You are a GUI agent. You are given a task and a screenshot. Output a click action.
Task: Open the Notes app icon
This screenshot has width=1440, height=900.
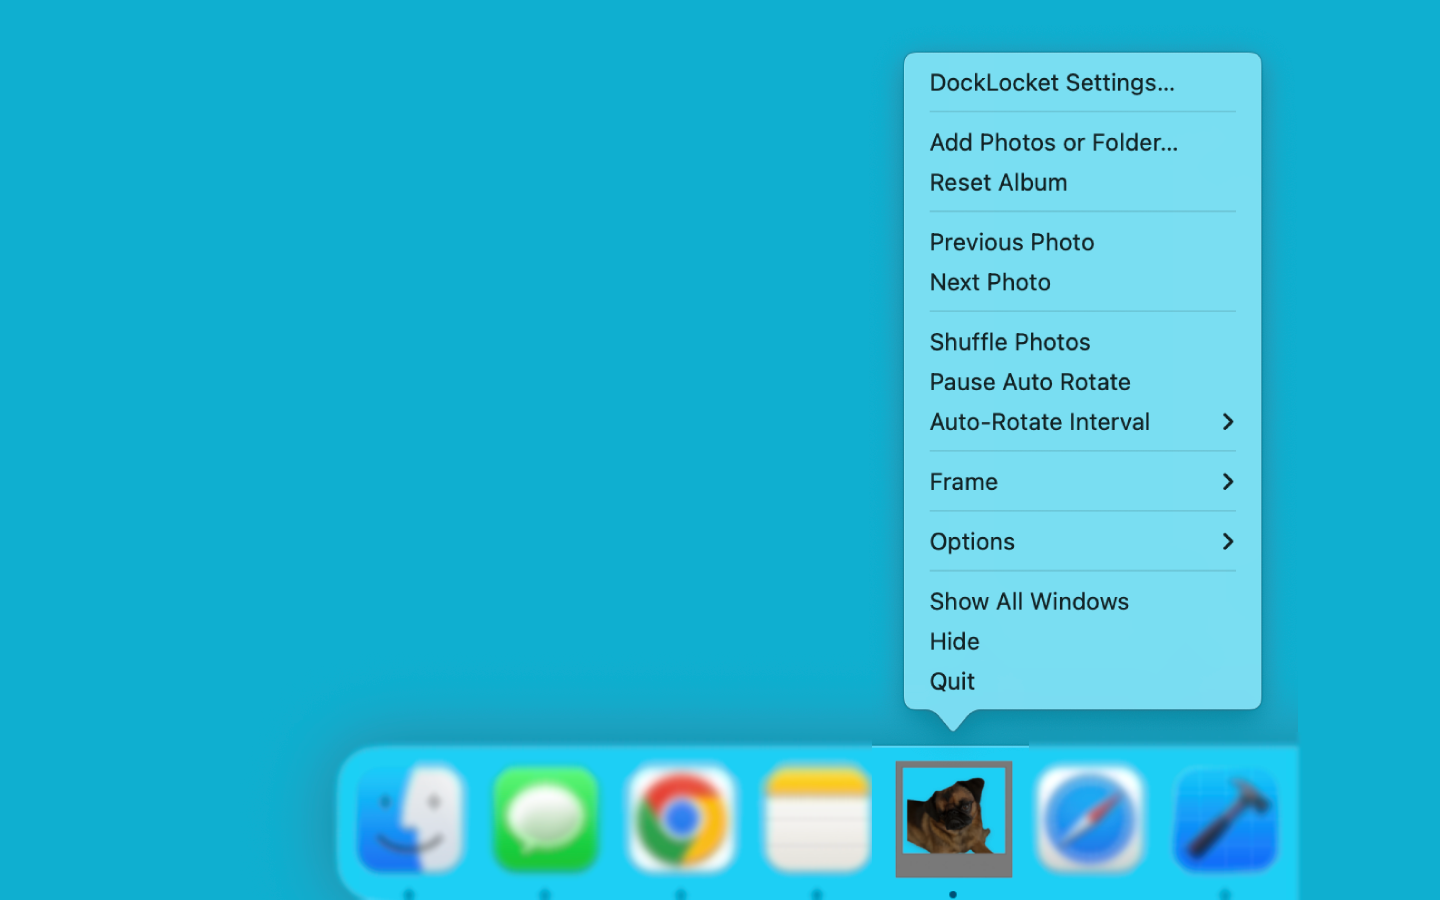click(817, 817)
